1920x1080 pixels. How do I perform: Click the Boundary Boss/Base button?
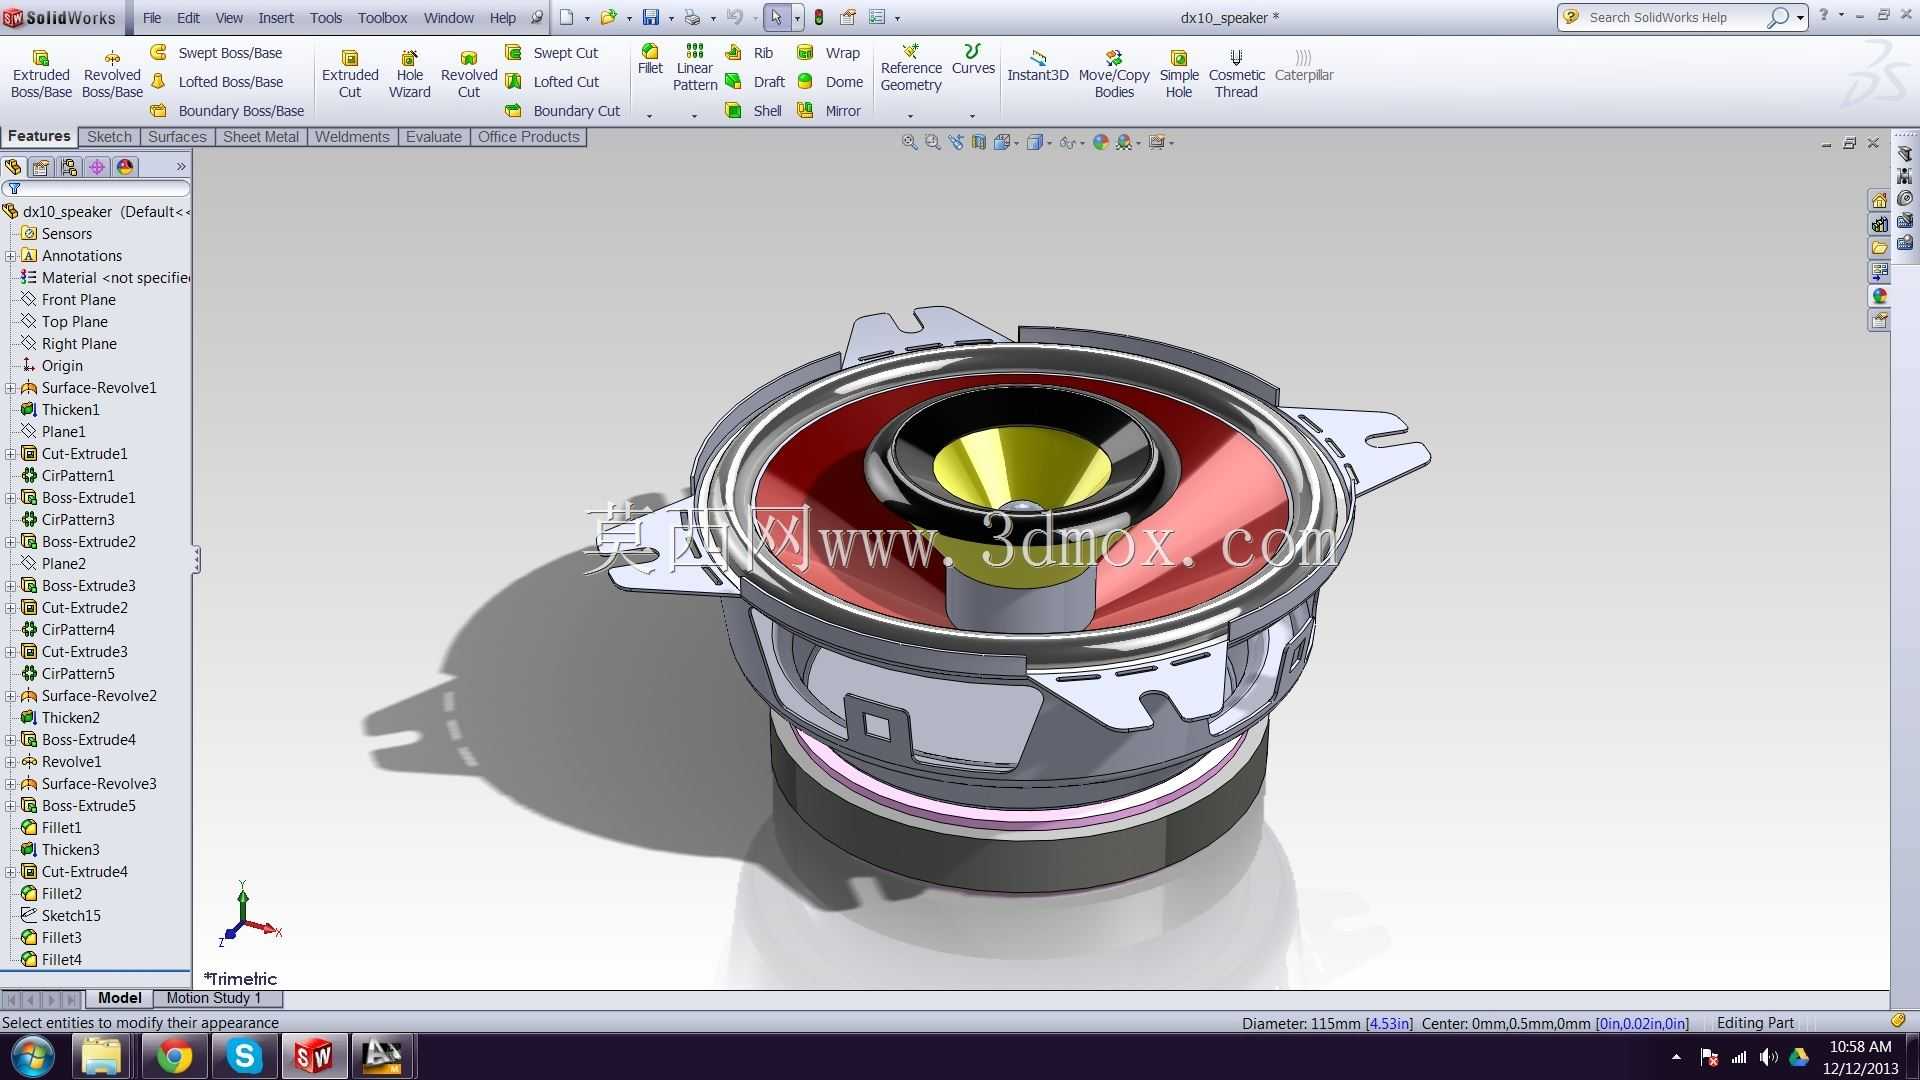click(227, 111)
